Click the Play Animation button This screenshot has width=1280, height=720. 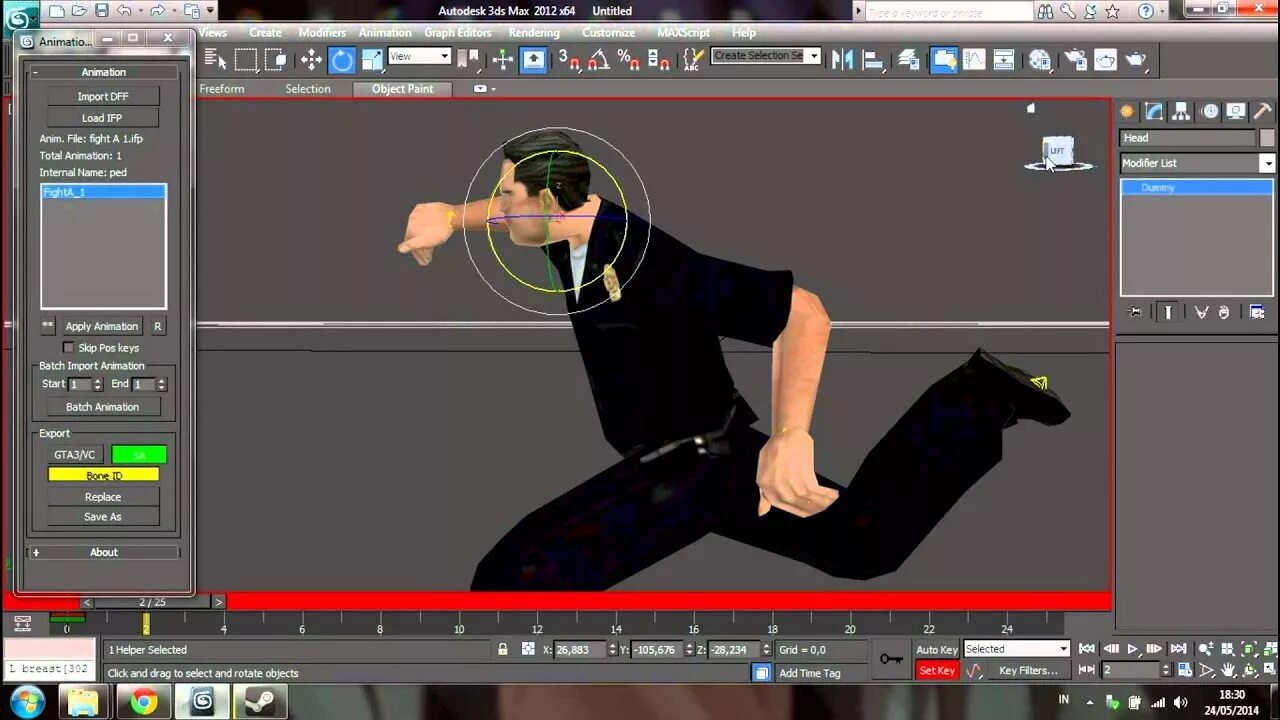1133,649
